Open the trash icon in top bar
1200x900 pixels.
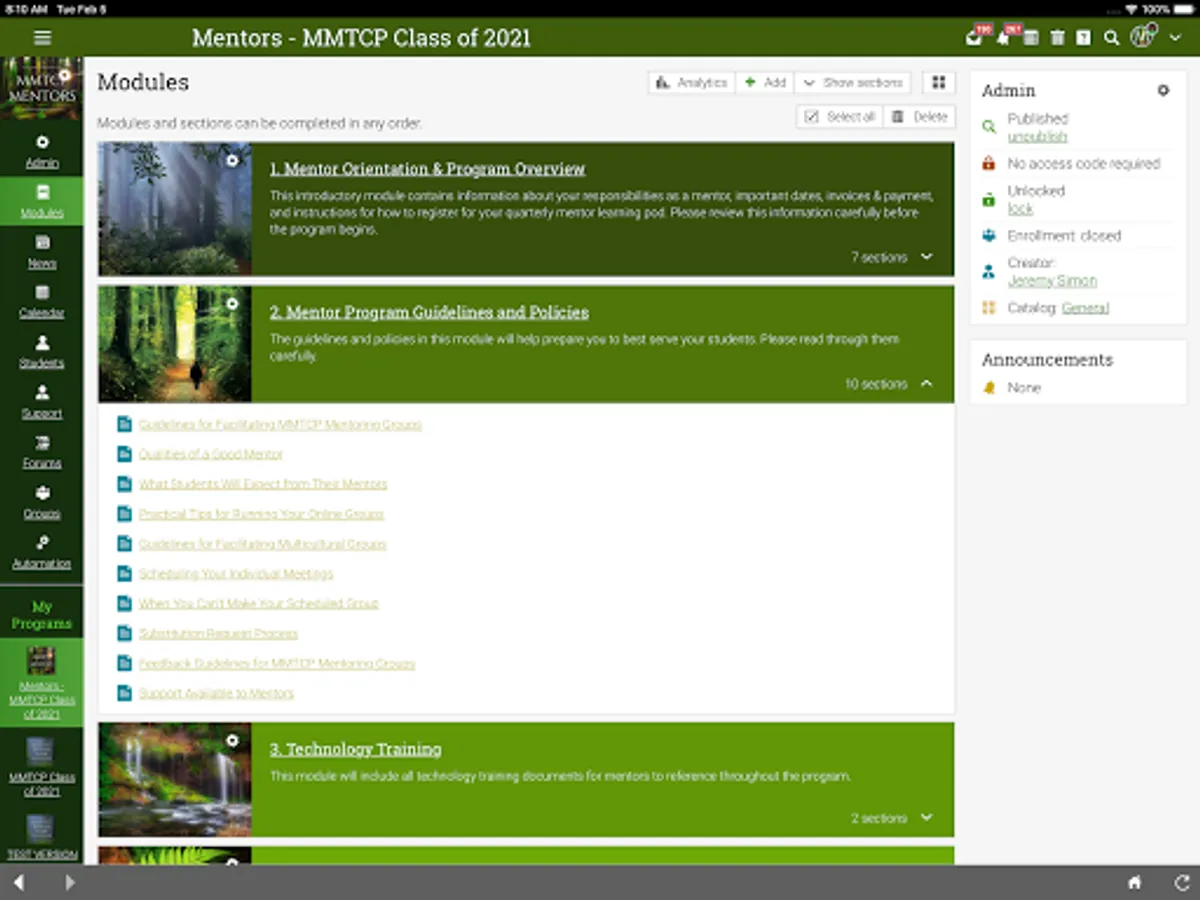point(1057,38)
